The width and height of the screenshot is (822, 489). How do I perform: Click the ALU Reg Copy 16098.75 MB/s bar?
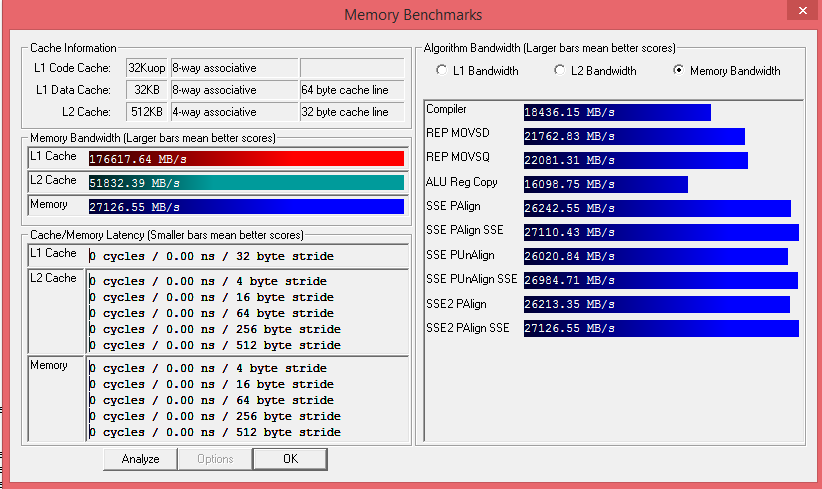(605, 184)
